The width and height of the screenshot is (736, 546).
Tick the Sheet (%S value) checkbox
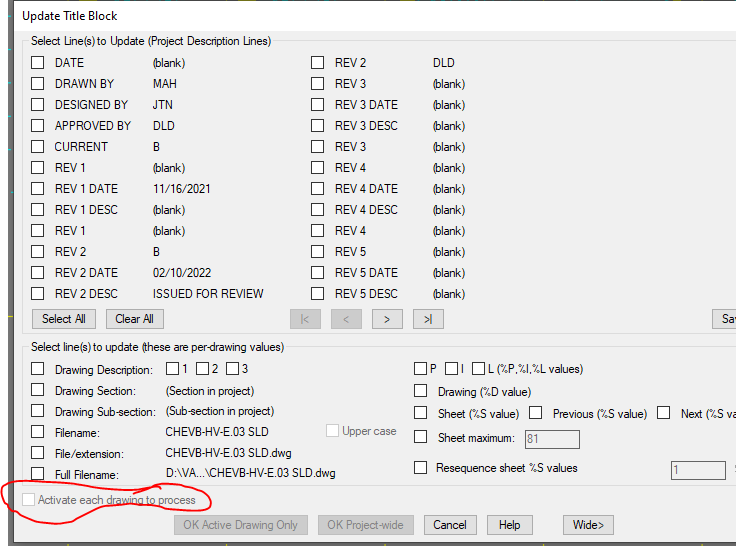(421, 413)
